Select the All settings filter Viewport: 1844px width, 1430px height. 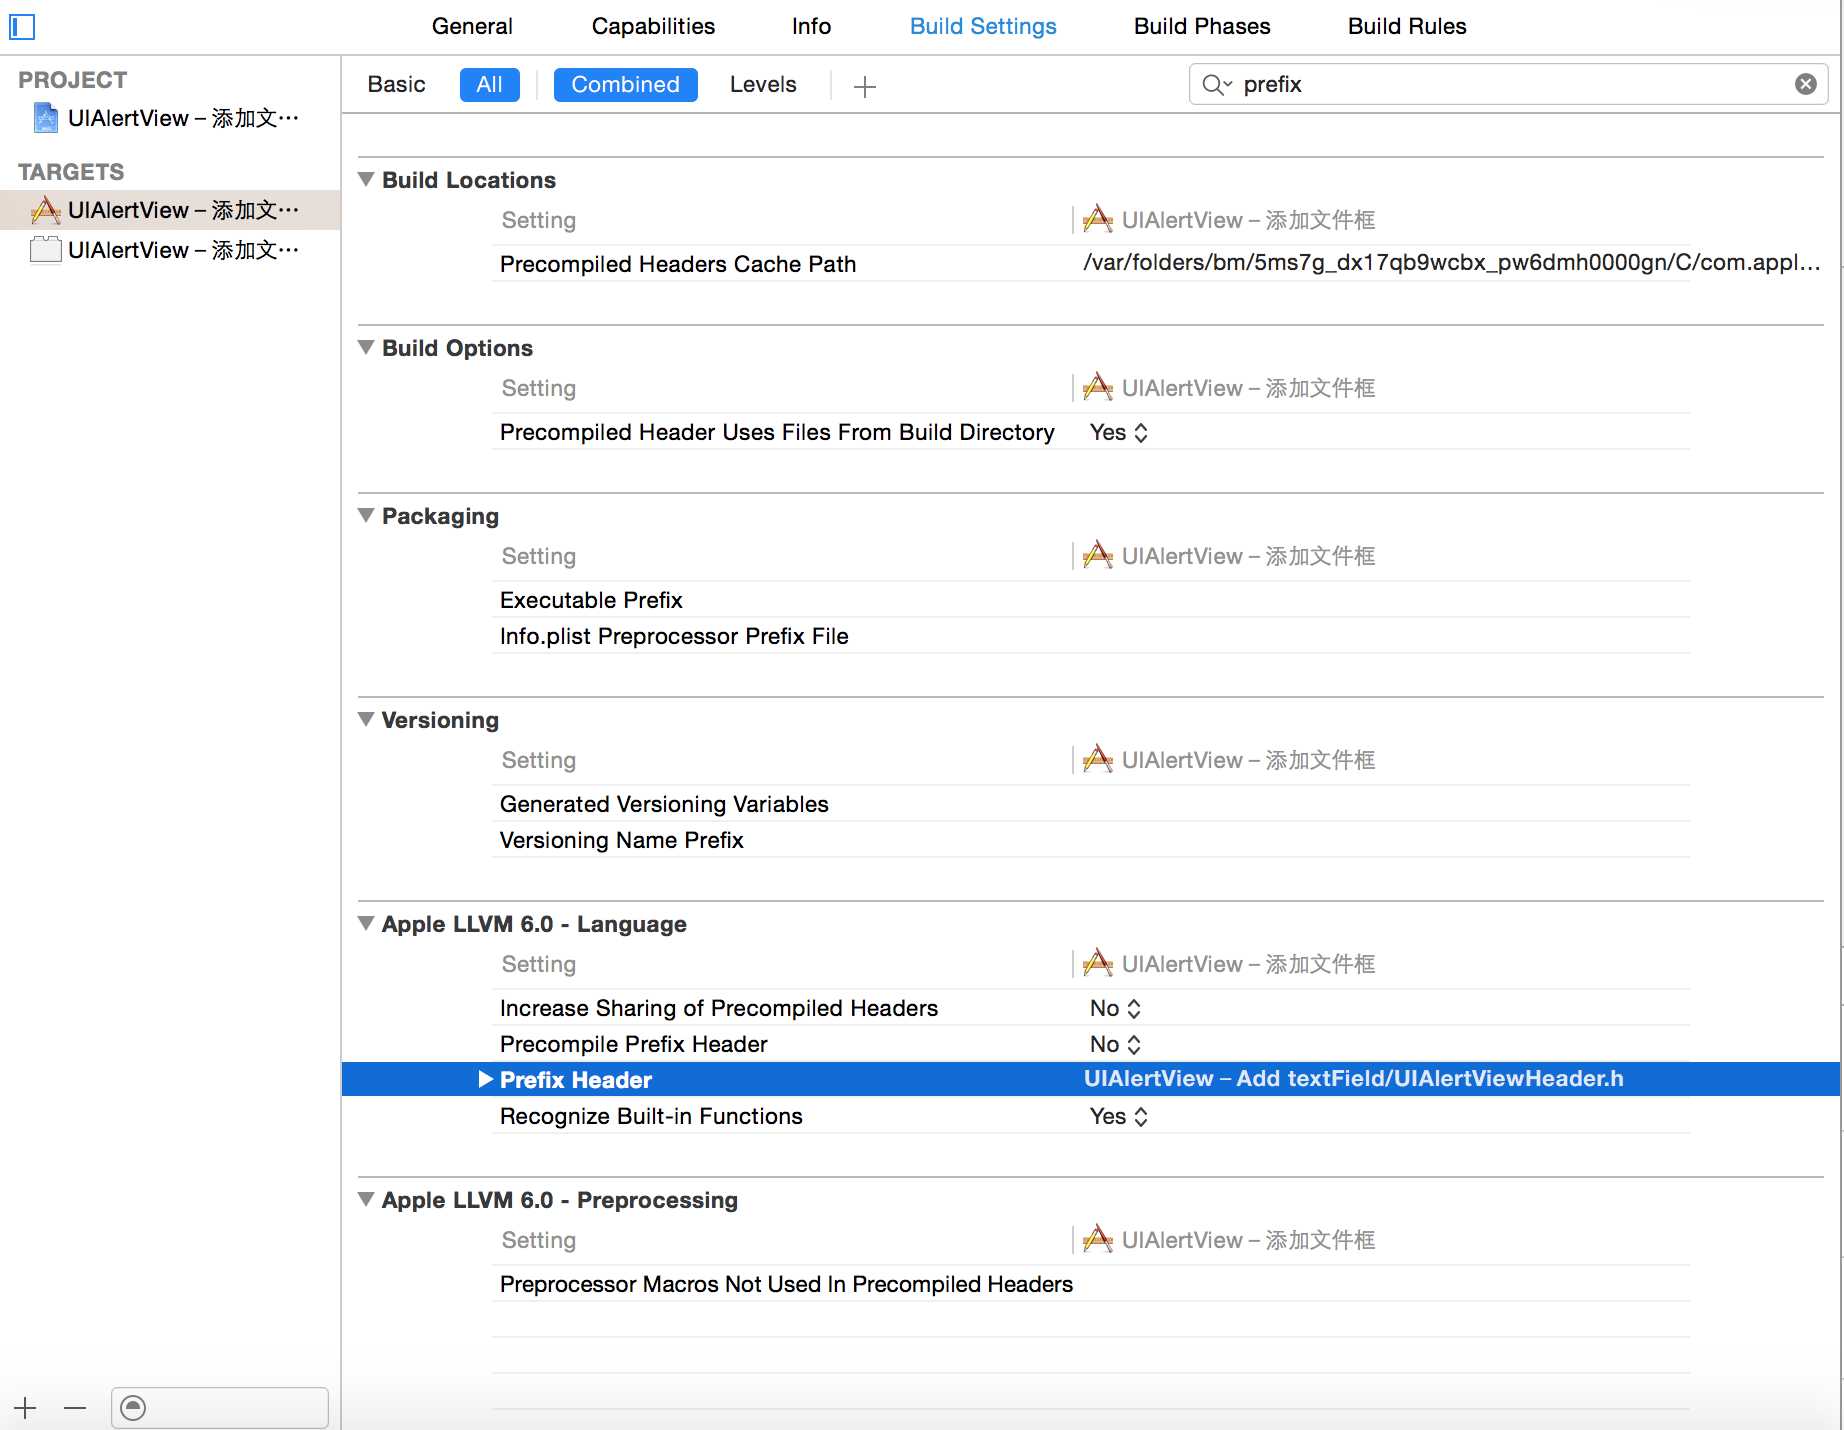pyautogui.click(x=489, y=85)
